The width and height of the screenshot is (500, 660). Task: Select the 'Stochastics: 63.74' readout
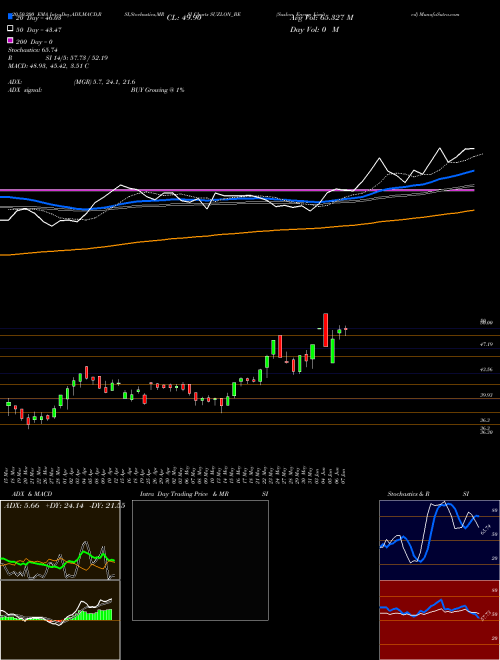click(32, 50)
